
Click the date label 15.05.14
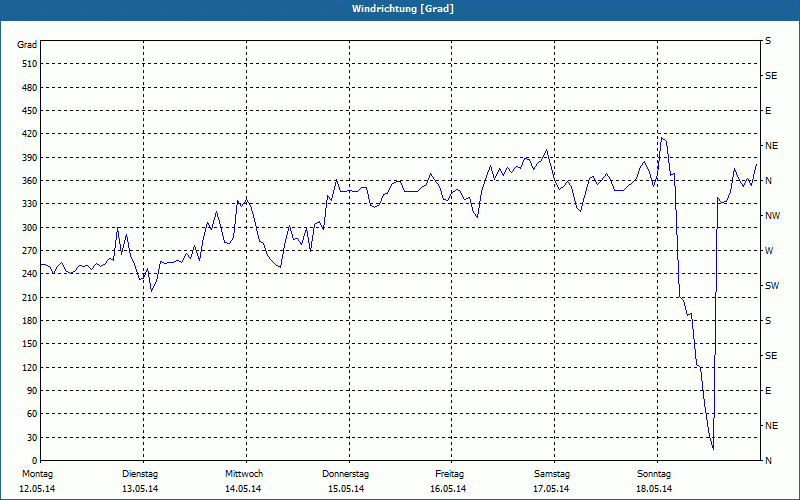click(x=346, y=489)
